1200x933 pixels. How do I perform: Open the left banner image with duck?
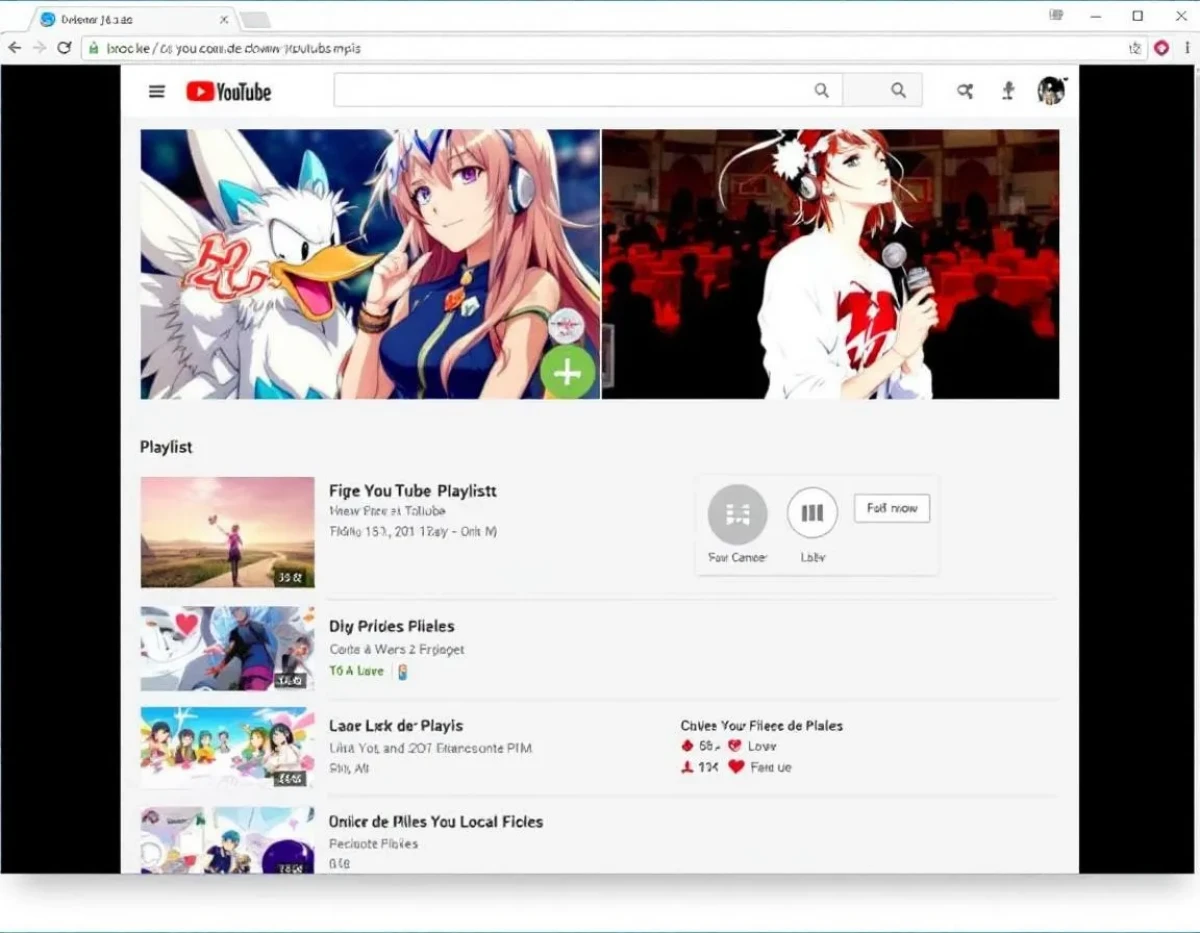(370, 264)
